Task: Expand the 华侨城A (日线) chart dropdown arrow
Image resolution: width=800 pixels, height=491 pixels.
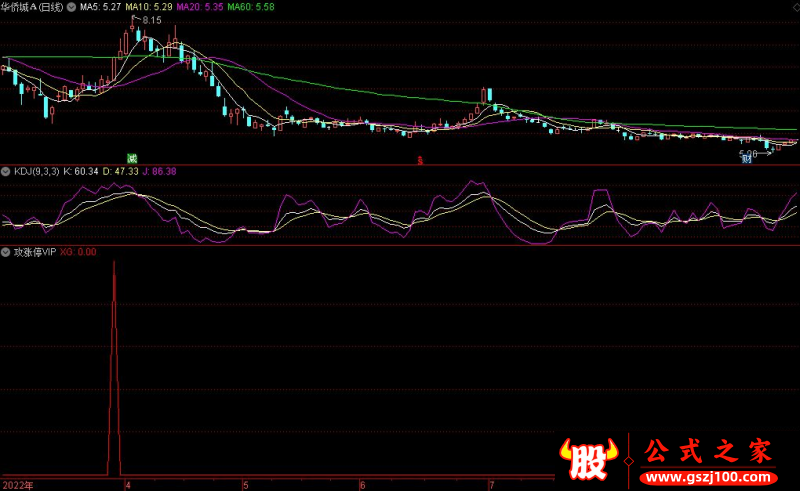Action: [72, 7]
